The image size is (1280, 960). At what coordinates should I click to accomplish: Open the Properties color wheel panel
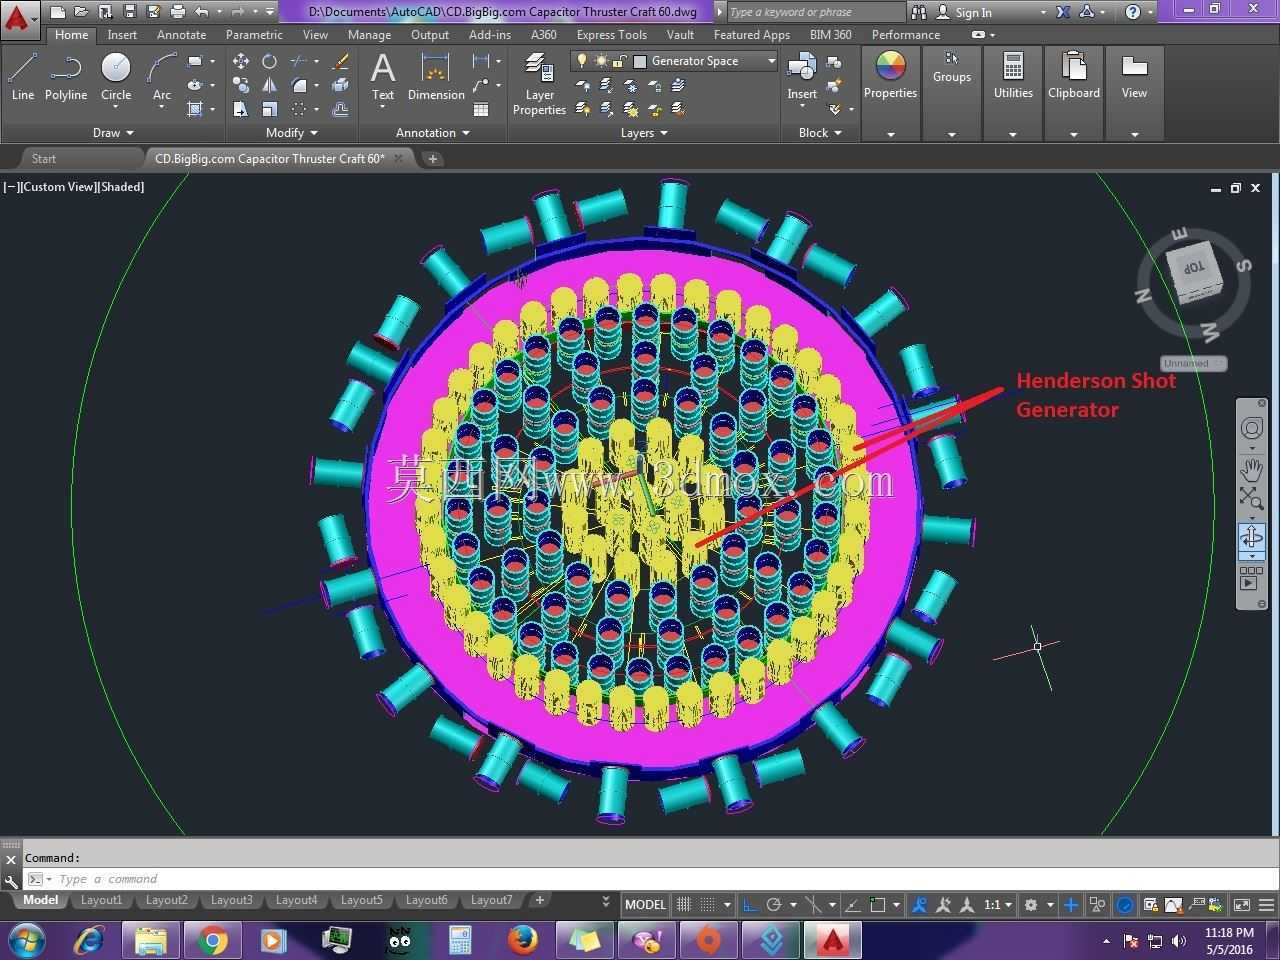(890, 76)
